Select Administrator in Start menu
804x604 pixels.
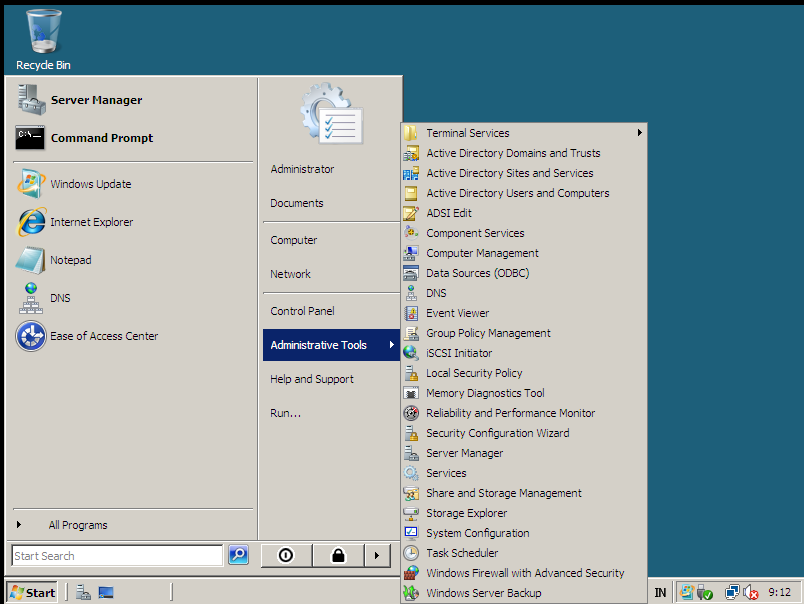(x=303, y=169)
